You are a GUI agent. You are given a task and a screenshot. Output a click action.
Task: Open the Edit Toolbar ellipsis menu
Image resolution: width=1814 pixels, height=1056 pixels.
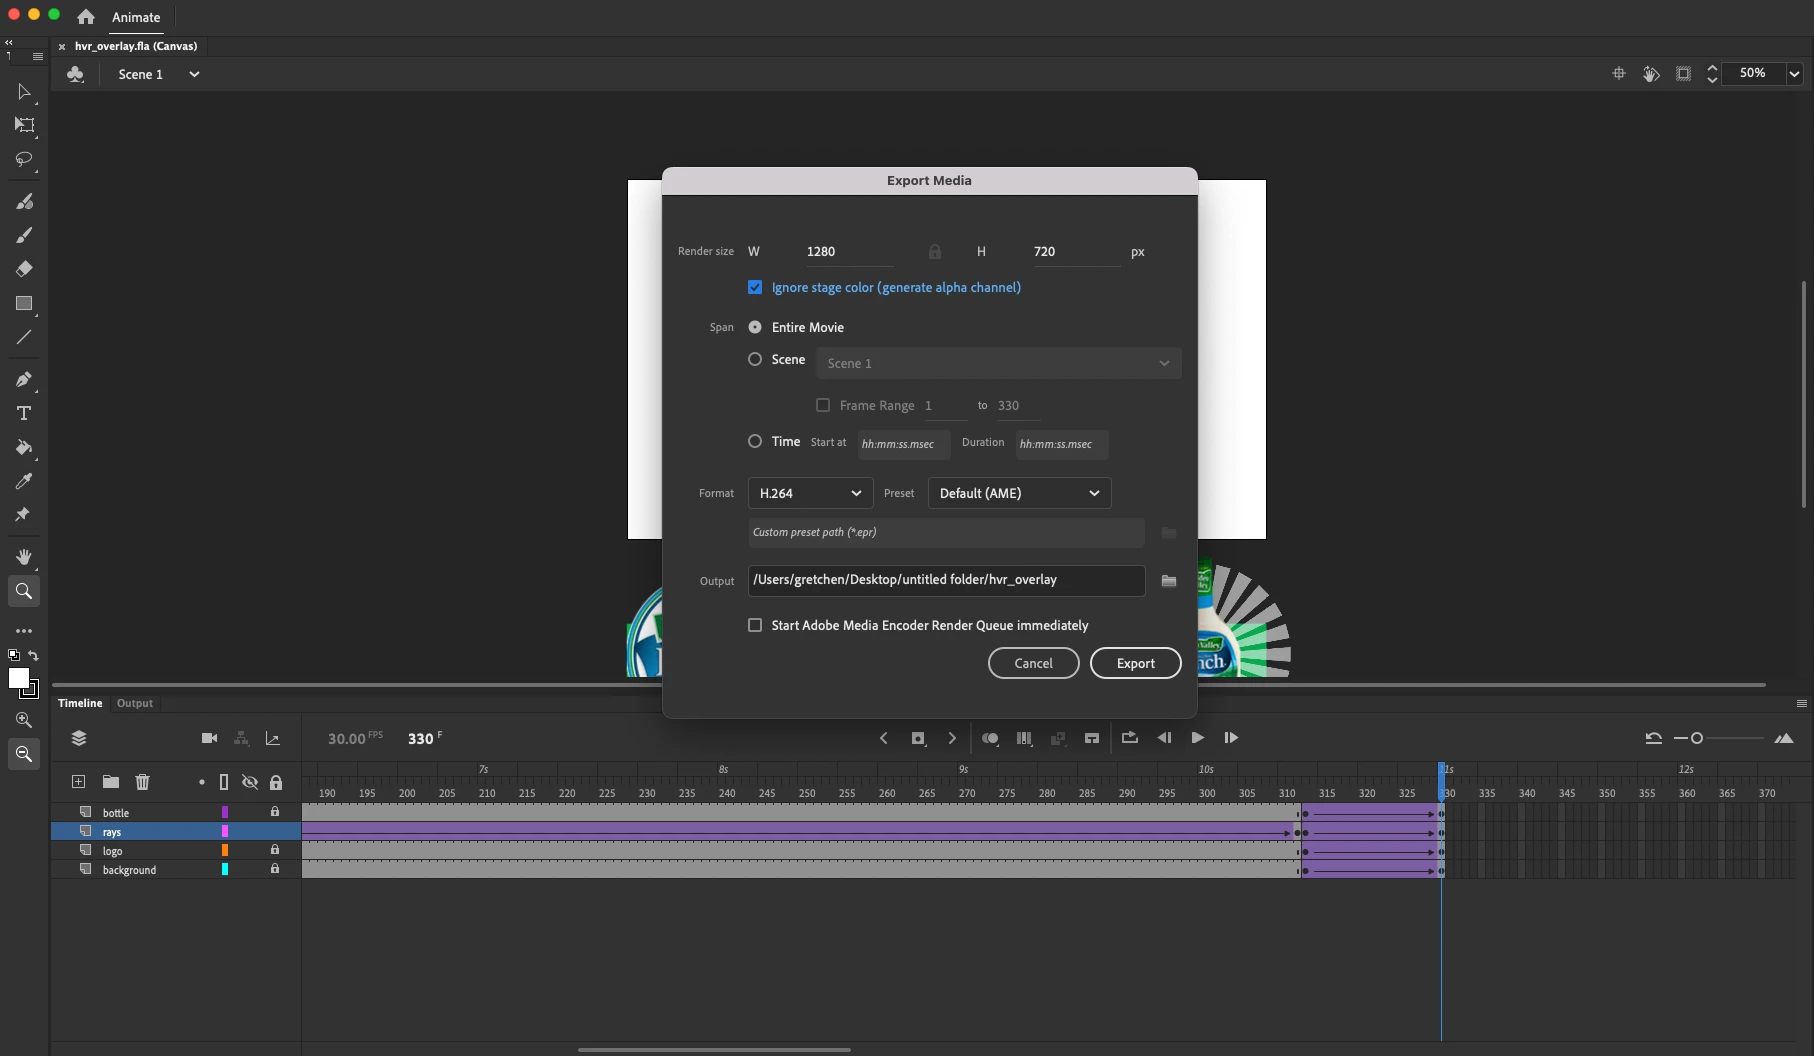tap(24, 631)
